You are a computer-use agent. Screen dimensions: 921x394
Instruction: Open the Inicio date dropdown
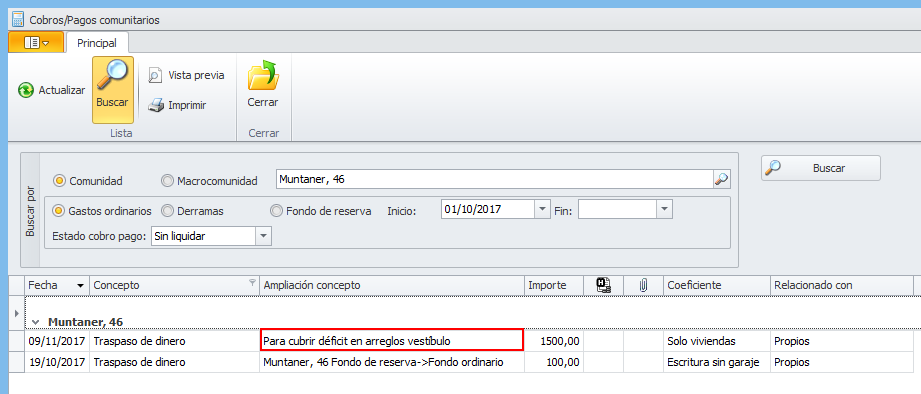click(542, 208)
